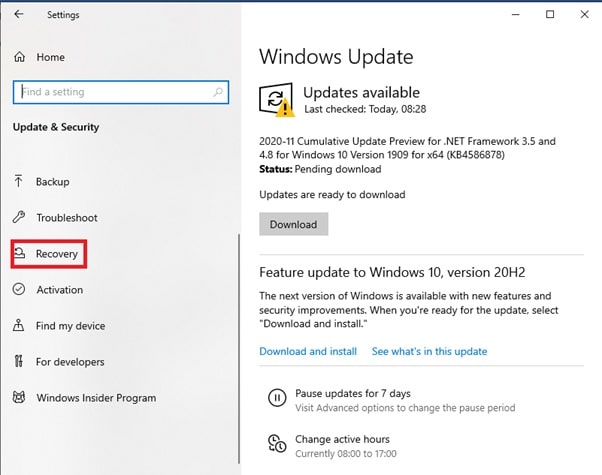Click the Activation checkmark circle icon

(x=19, y=289)
